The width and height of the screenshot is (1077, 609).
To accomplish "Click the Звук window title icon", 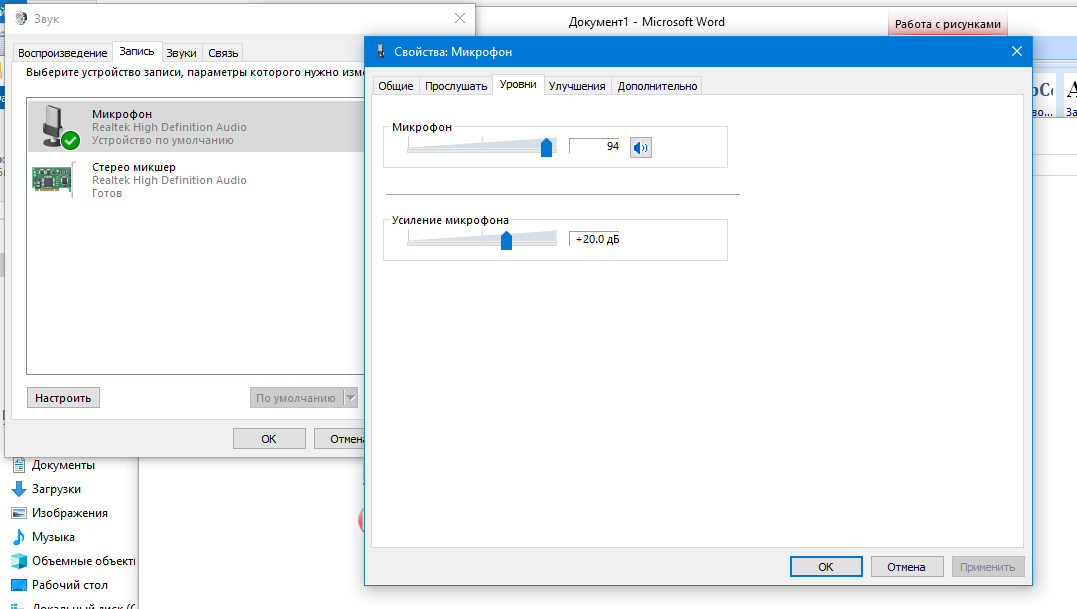I will pyautogui.click(x=21, y=19).
